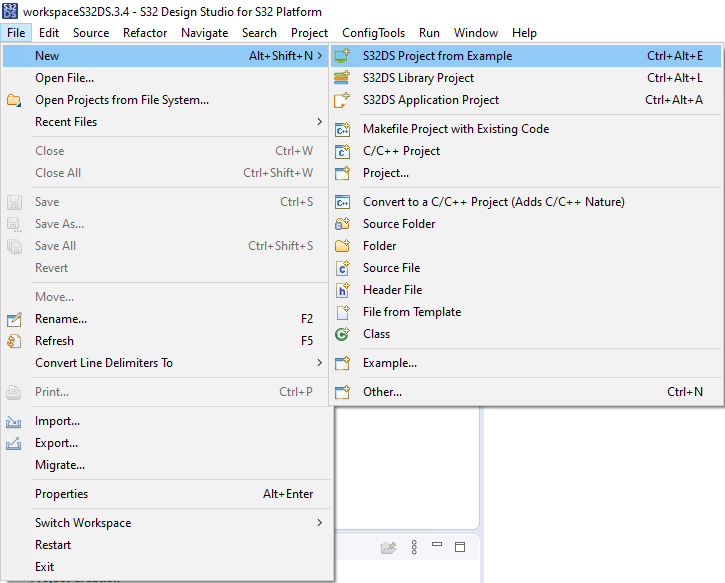Open the ConfigTools menu
This screenshot has width=725, height=583.
[373, 33]
